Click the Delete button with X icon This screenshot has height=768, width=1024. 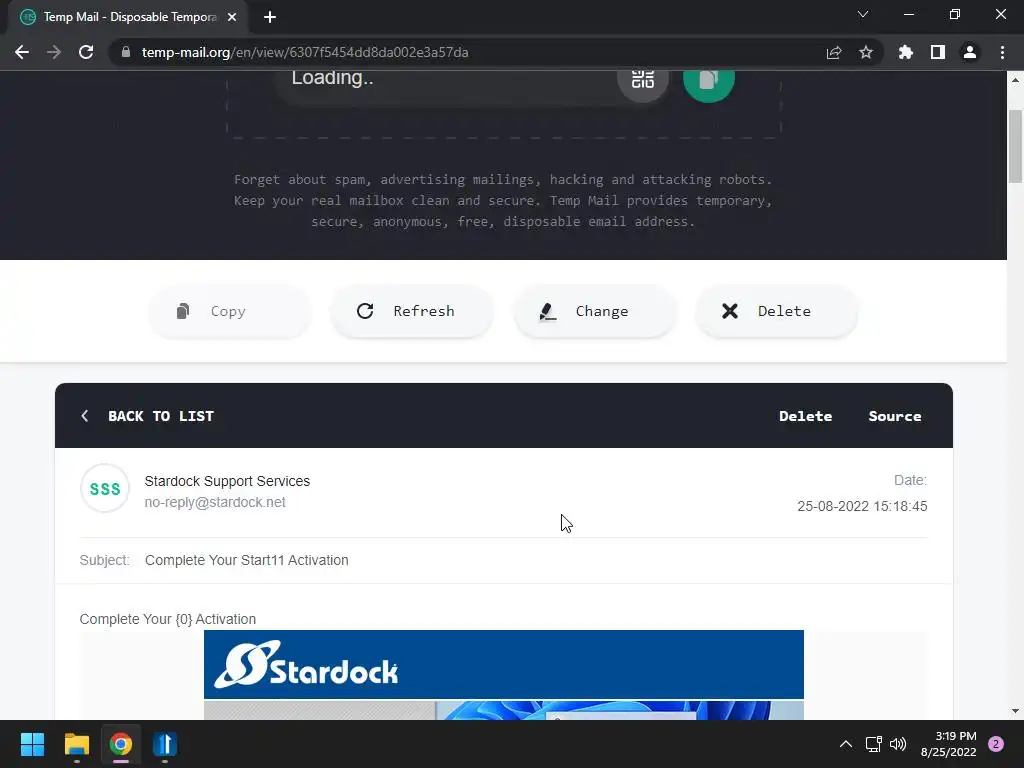click(776, 312)
